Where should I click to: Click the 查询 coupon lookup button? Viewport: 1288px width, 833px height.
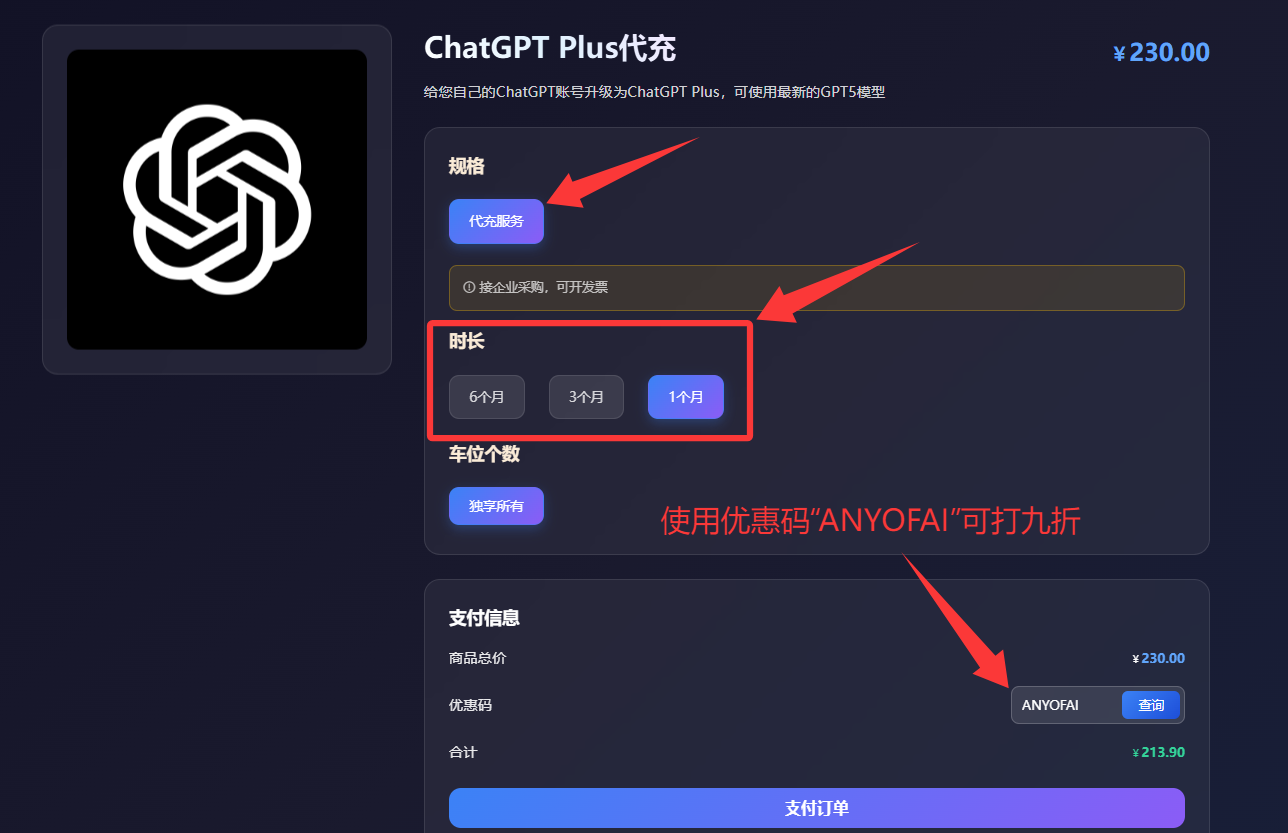1151,705
